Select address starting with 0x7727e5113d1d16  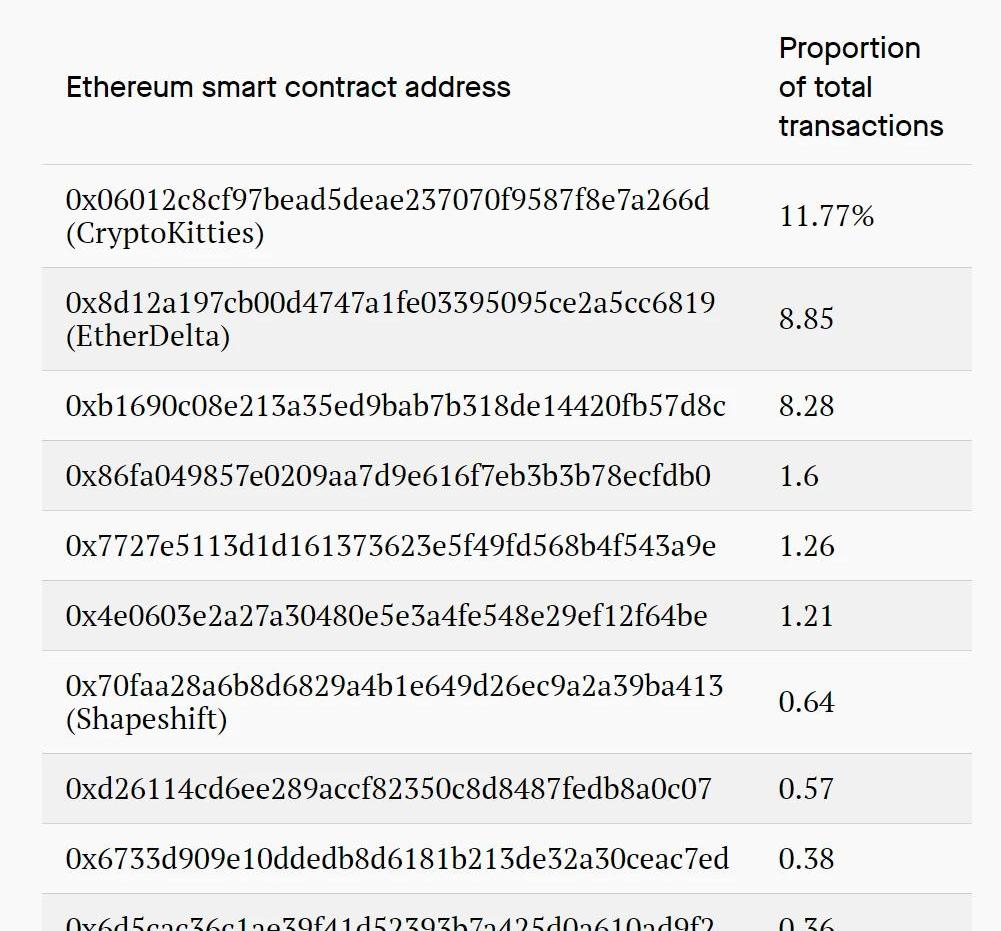click(x=391, y=546)
